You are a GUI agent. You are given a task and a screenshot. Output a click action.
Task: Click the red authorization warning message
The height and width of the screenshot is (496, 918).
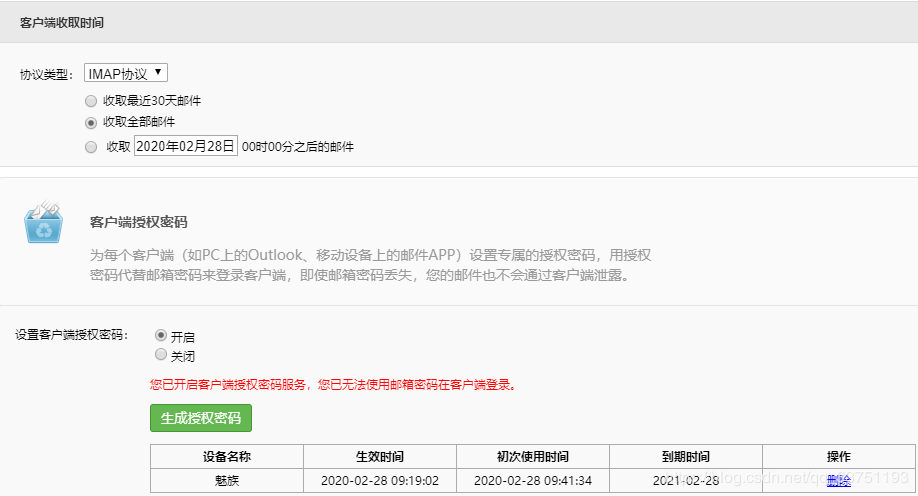pos(334,385)
